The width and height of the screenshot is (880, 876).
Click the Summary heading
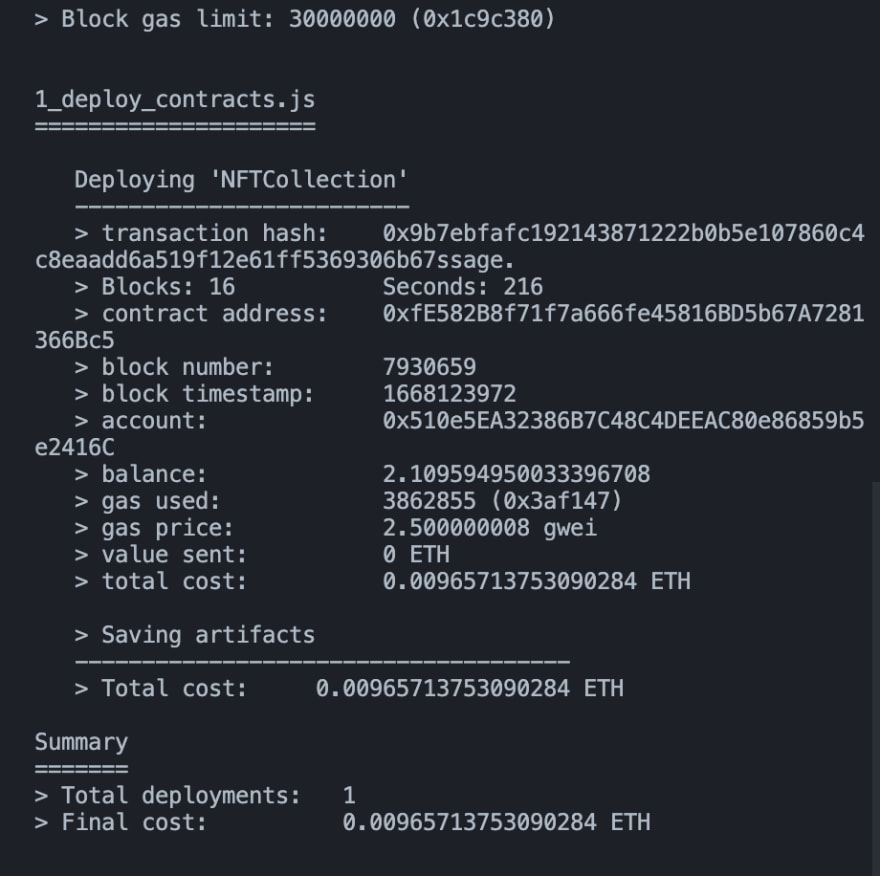(81, 742)
